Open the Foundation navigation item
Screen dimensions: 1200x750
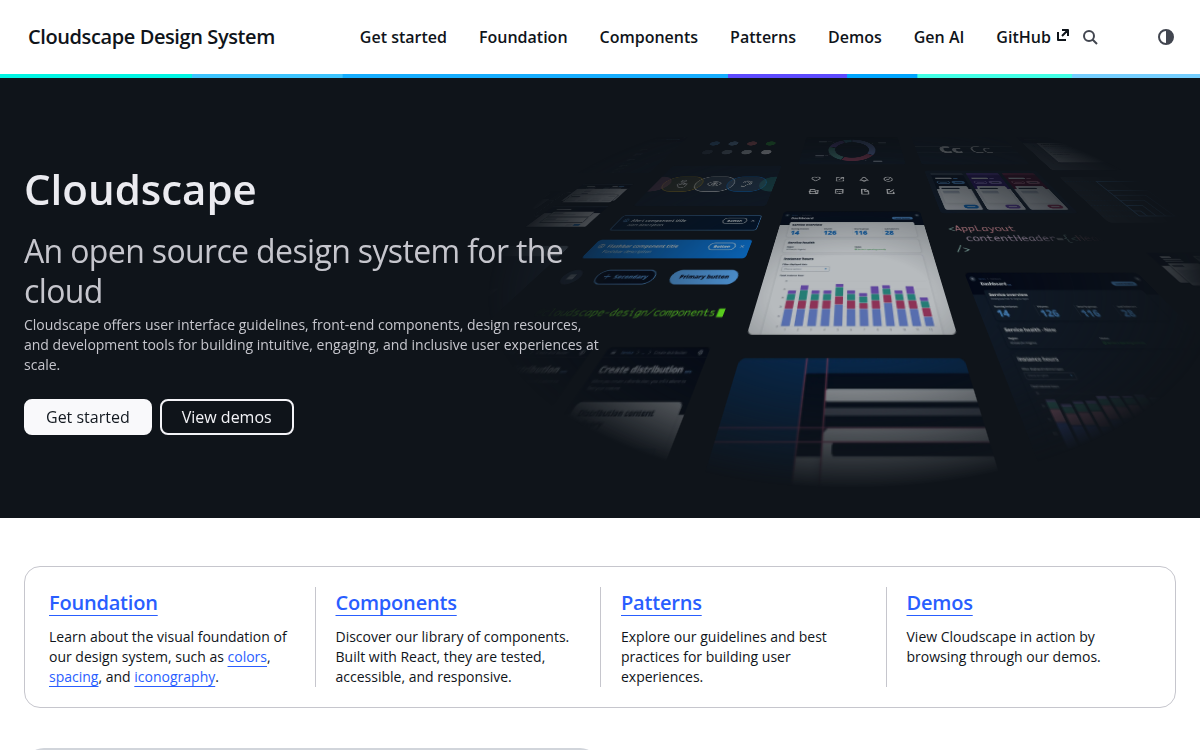[x=523, y=37]
